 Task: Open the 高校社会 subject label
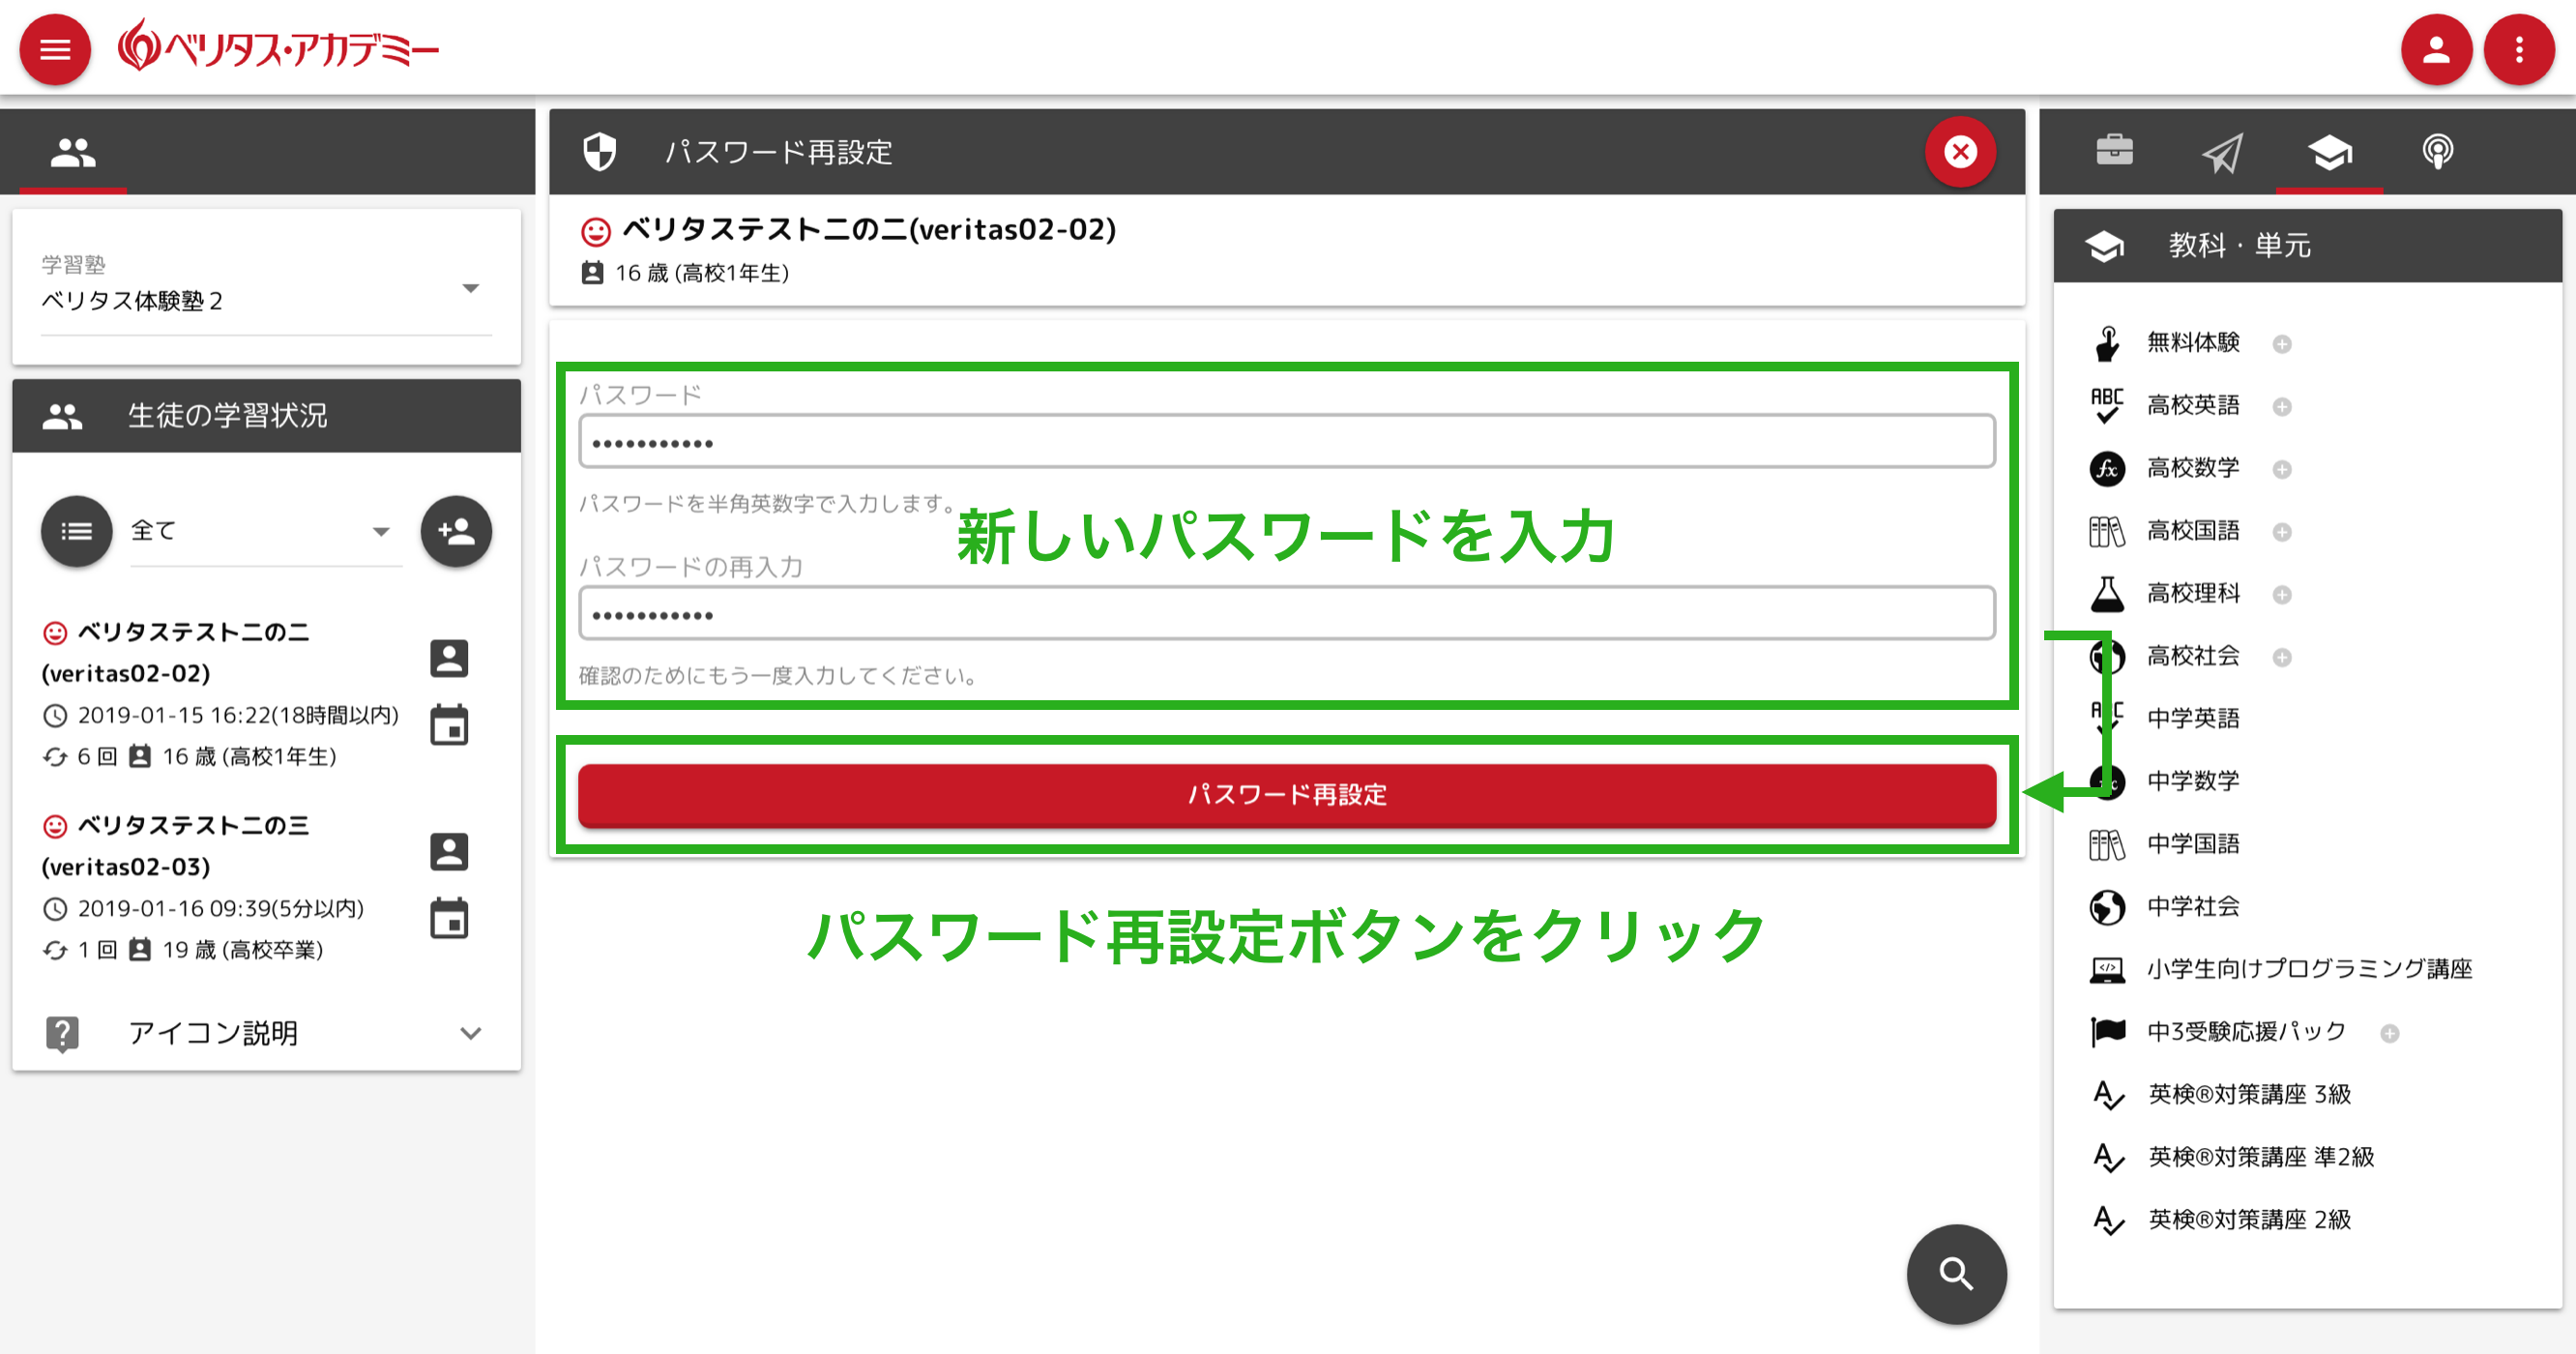point(2193,656)
